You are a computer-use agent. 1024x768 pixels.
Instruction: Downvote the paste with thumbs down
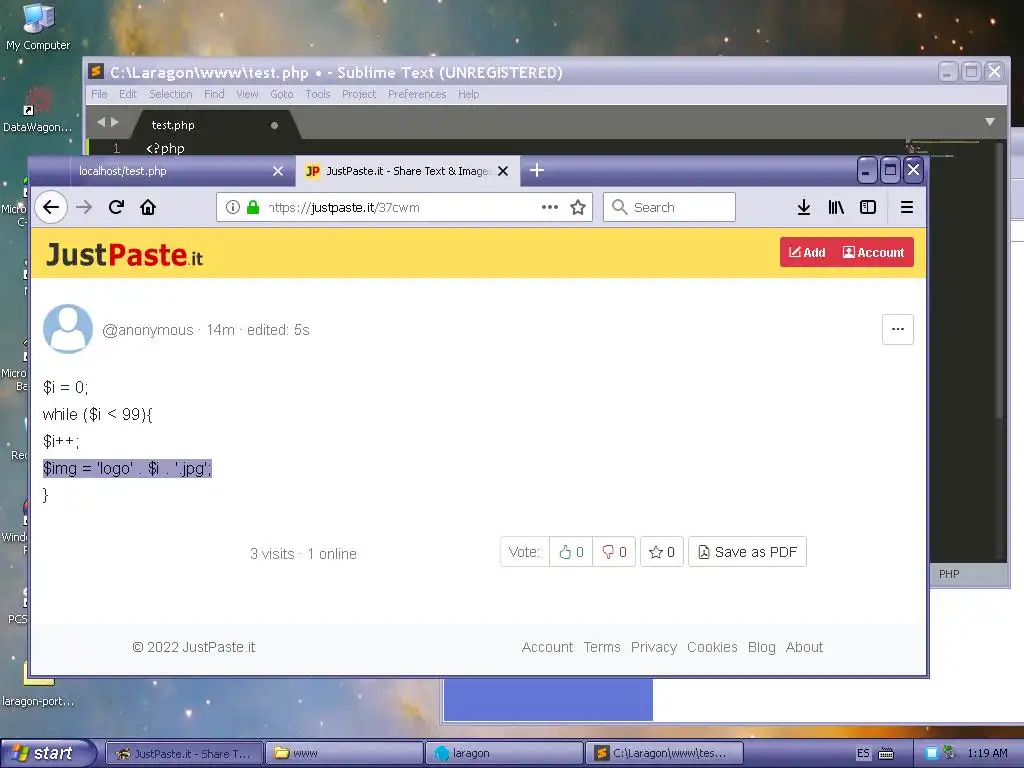614,552
